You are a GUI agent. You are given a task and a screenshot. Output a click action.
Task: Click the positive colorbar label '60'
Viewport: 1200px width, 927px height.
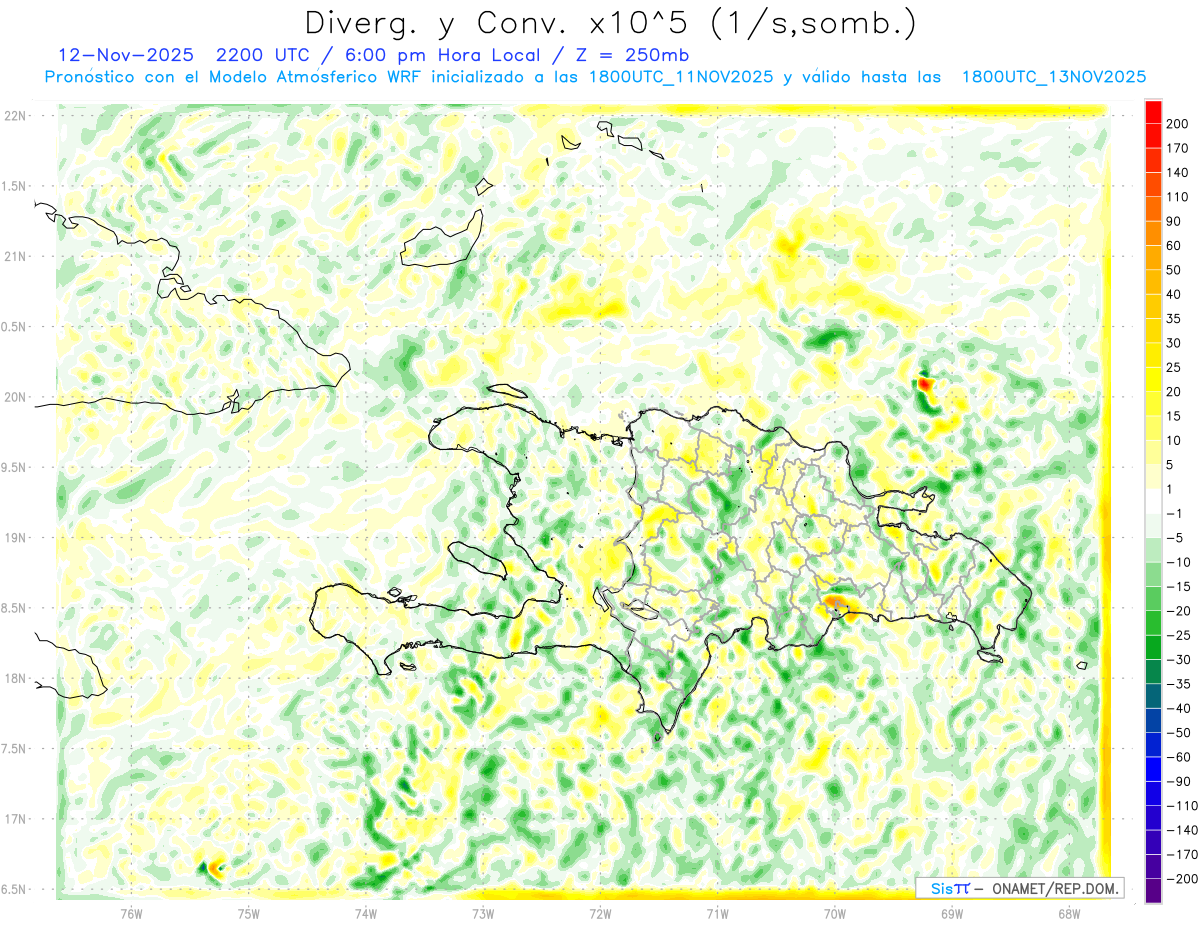[1175, 246]
